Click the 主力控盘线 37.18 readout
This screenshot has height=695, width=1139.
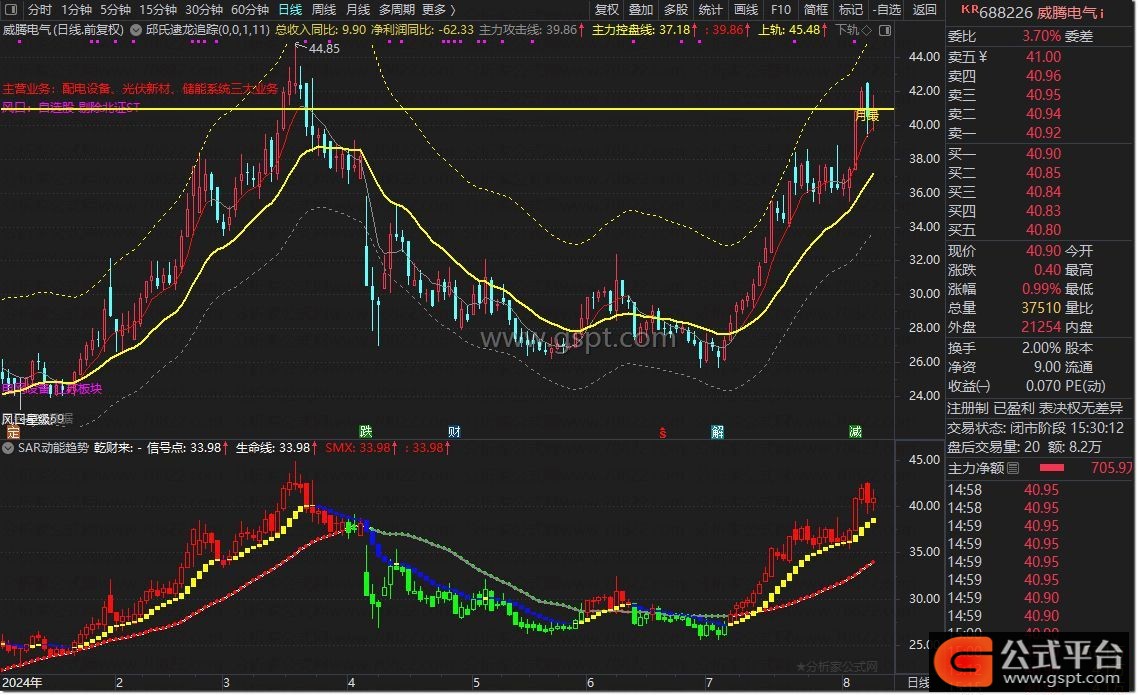645,31
